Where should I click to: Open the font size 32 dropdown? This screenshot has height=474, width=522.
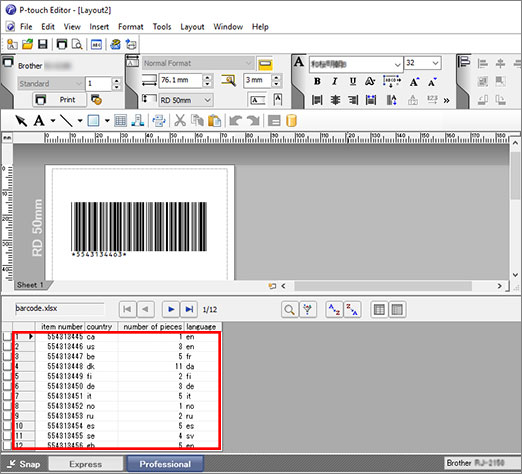435,63
